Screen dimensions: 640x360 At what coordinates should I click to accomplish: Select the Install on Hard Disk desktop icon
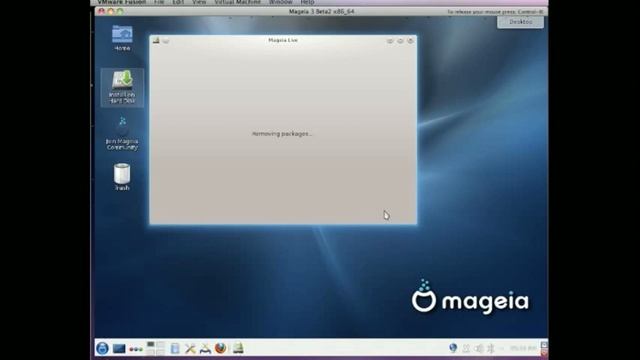point(122,87)
